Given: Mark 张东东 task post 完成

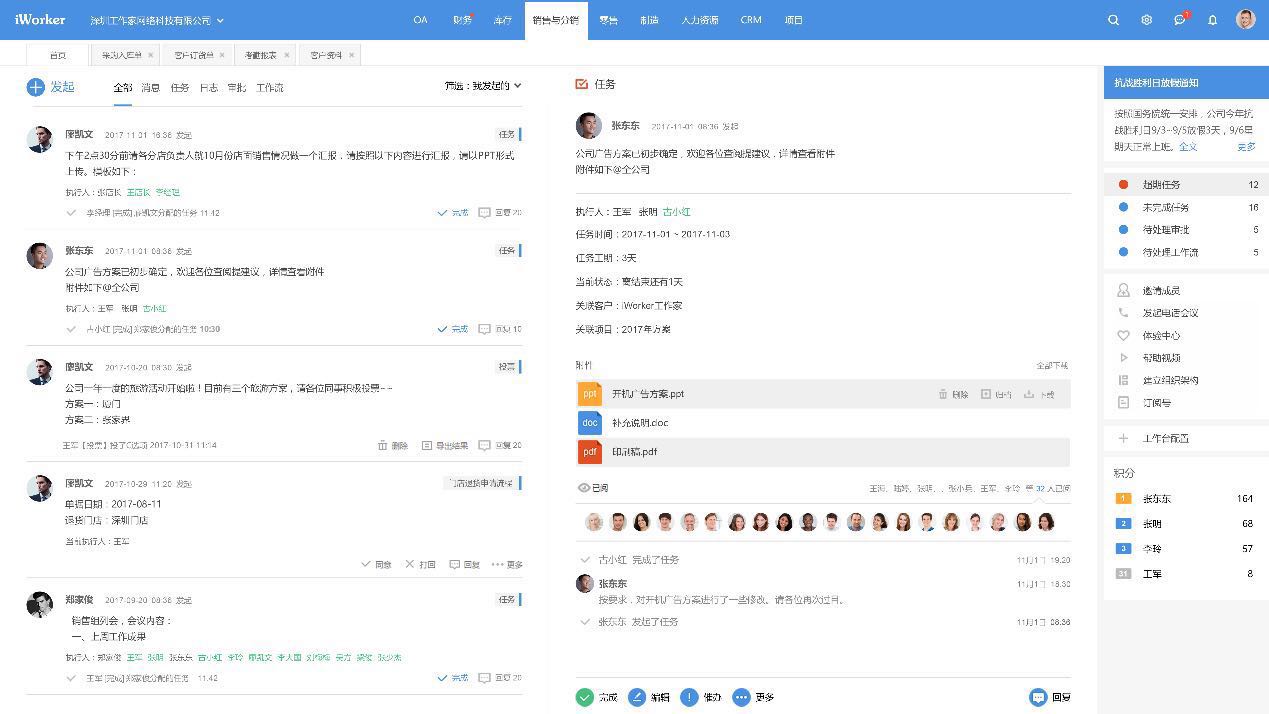Looking at the screenshot, I should (x=453, y=329).
